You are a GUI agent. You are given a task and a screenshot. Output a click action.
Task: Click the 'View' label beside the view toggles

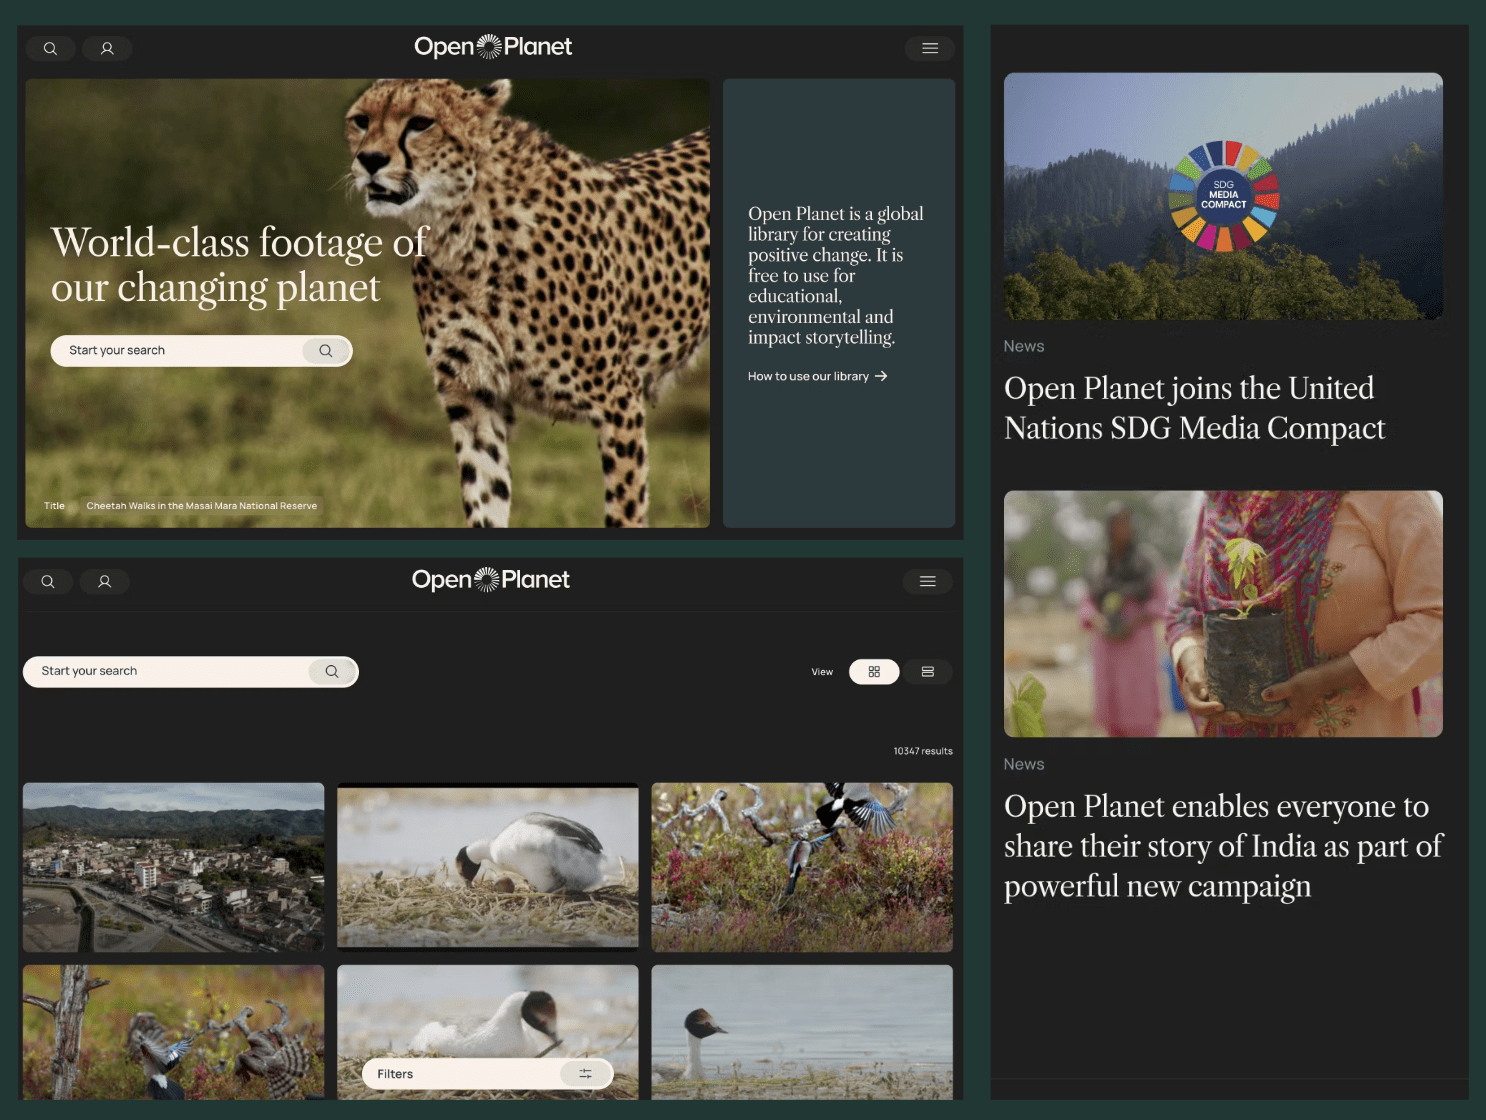(x=822, y=672)
